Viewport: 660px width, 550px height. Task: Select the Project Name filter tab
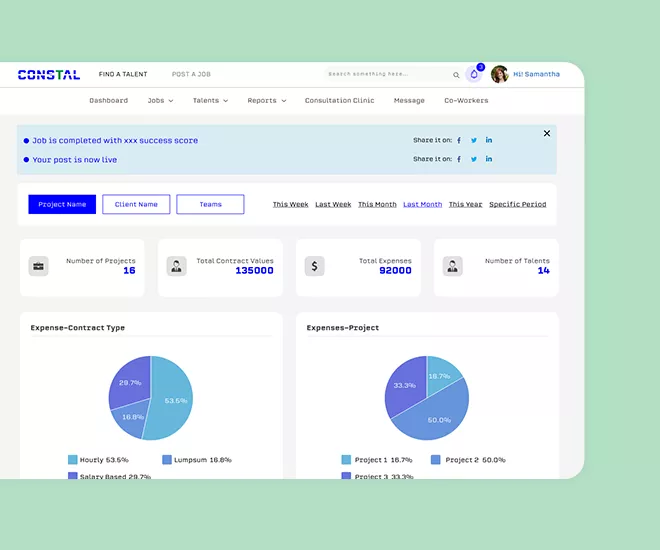pyautogui.click(x=62, y=204)
